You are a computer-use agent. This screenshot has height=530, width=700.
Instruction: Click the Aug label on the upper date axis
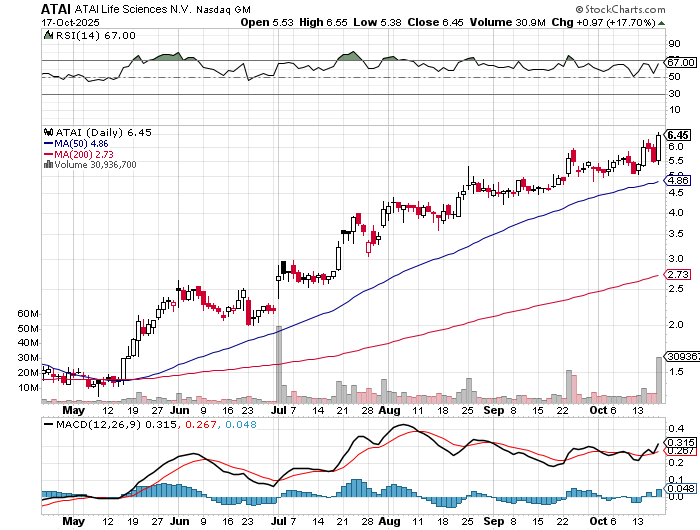click(x=389, y=410)
